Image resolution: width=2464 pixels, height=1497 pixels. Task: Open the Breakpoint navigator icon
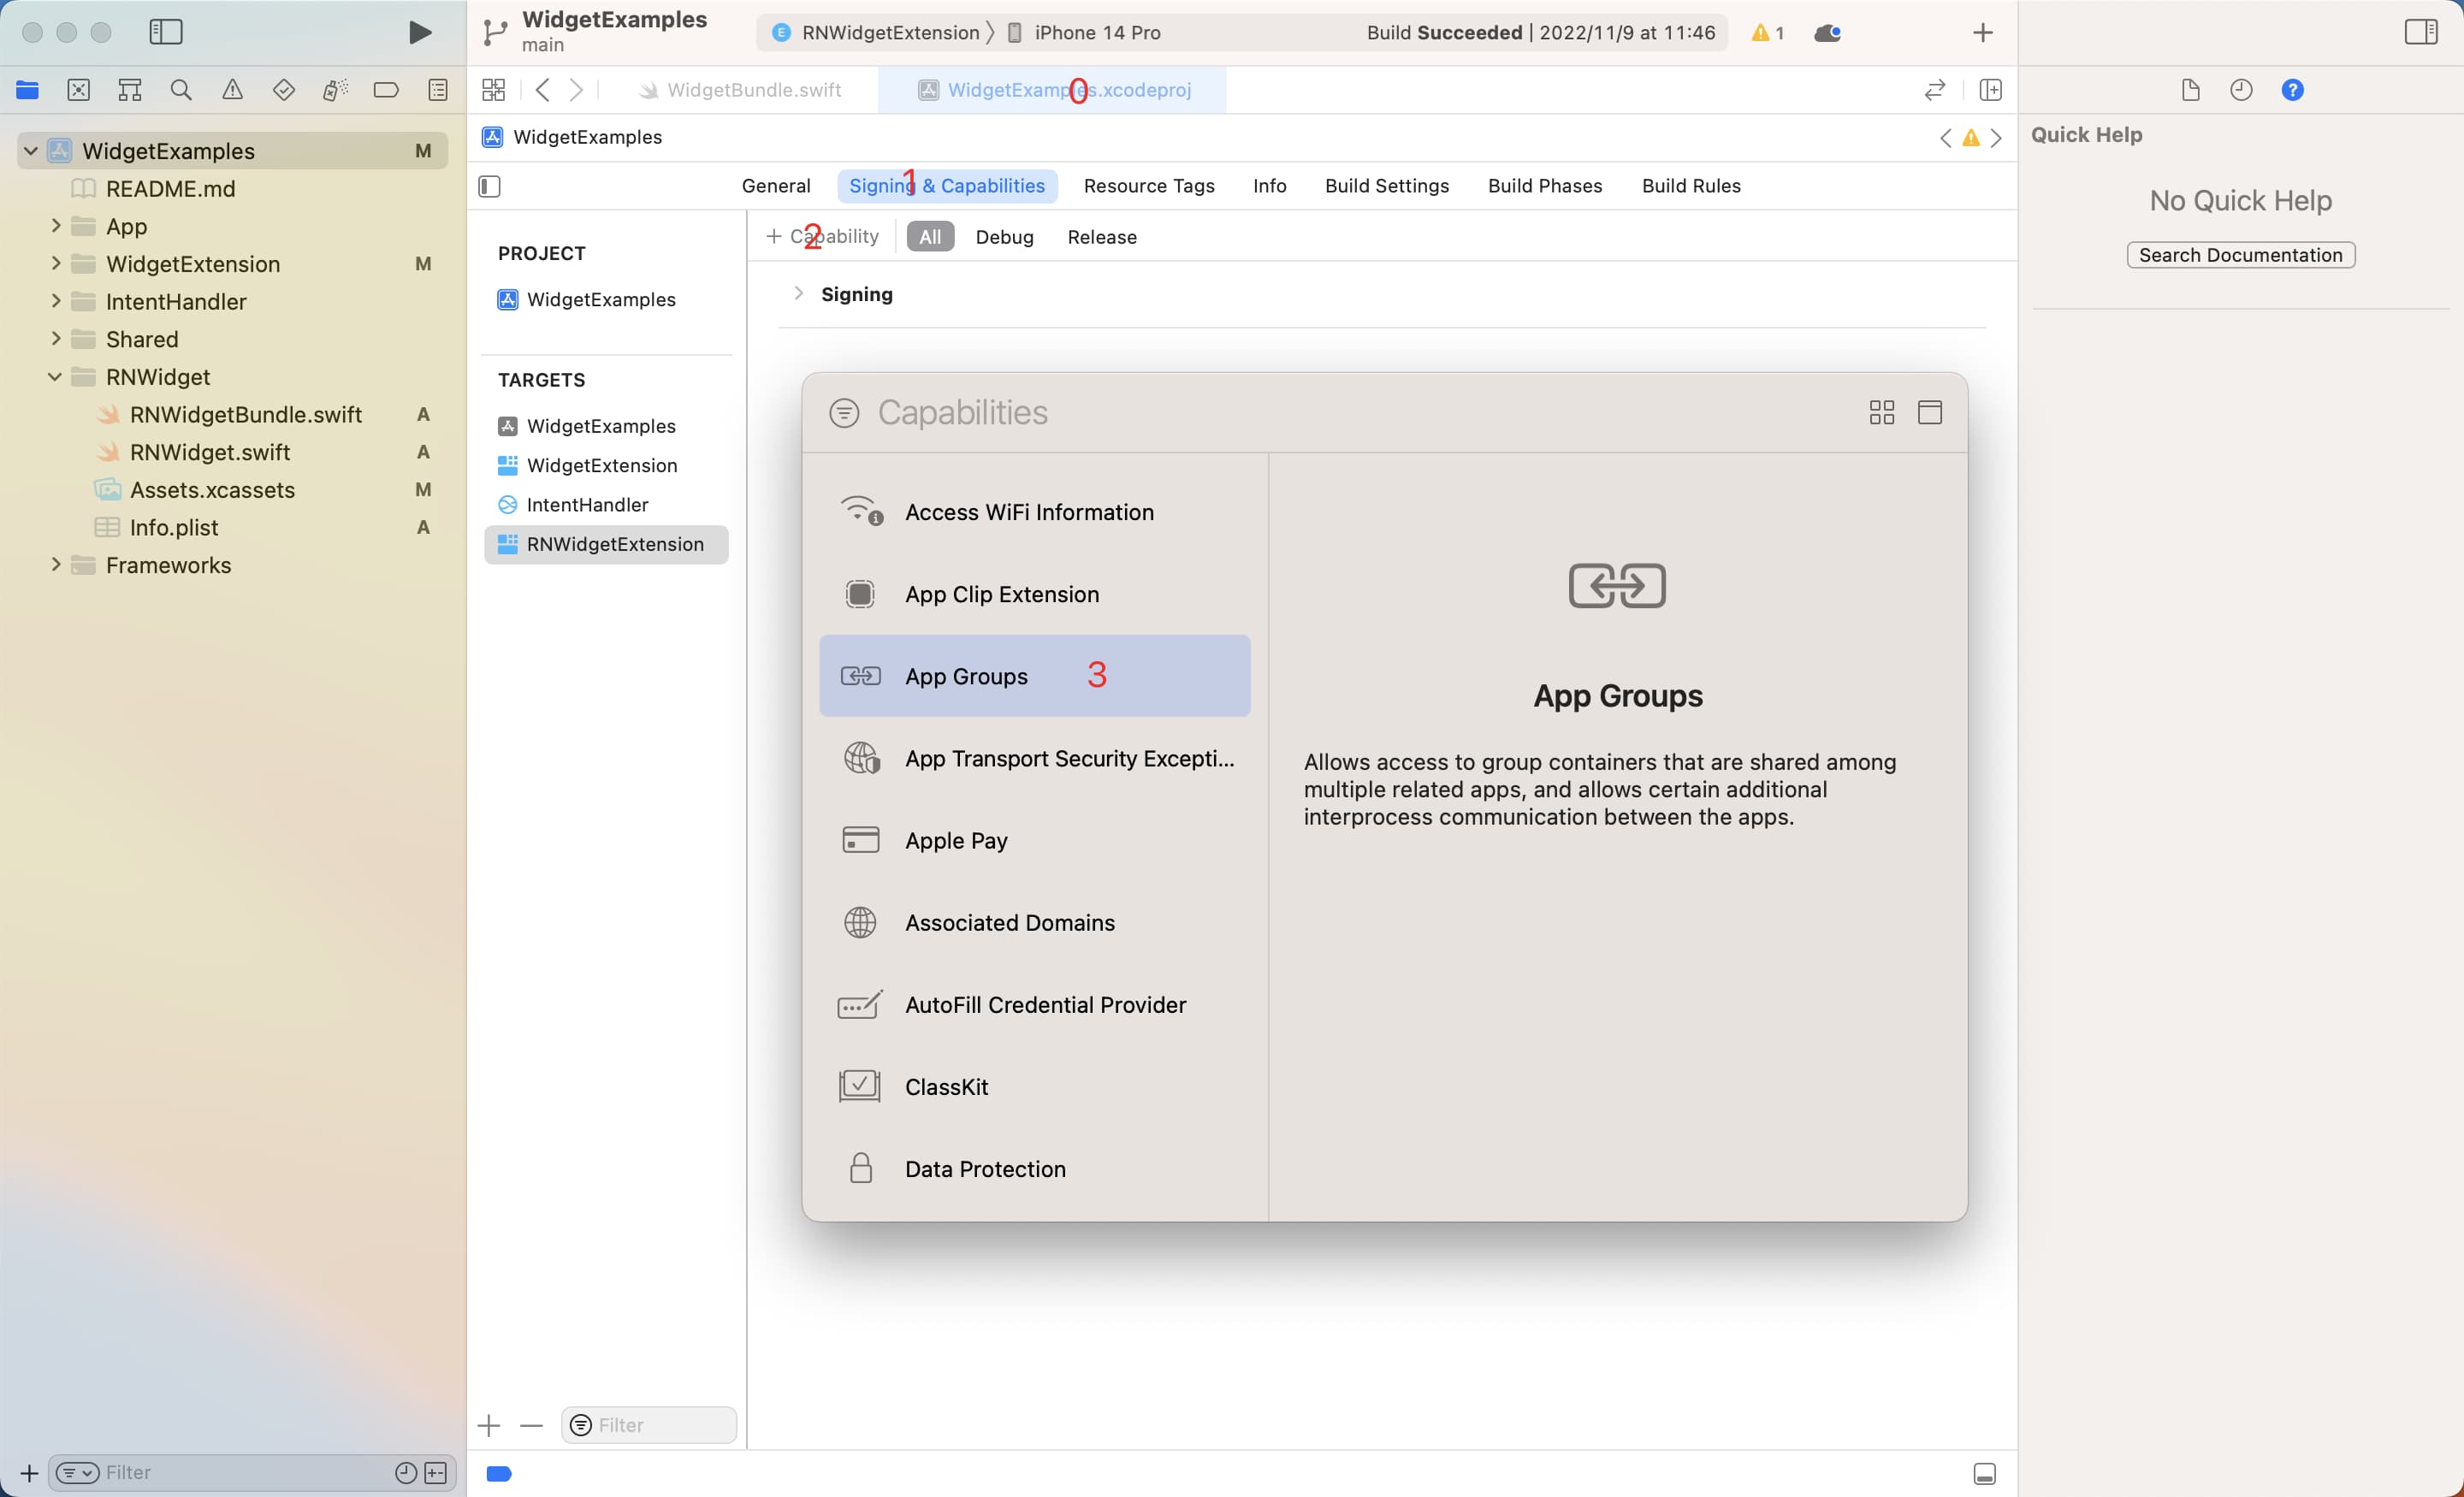click(386, 90)
